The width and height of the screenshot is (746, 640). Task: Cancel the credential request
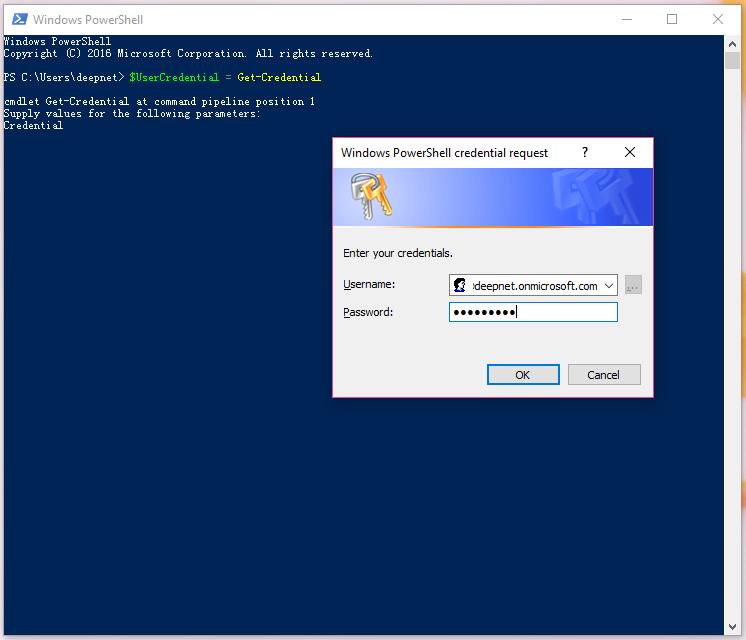coord(604,375)
